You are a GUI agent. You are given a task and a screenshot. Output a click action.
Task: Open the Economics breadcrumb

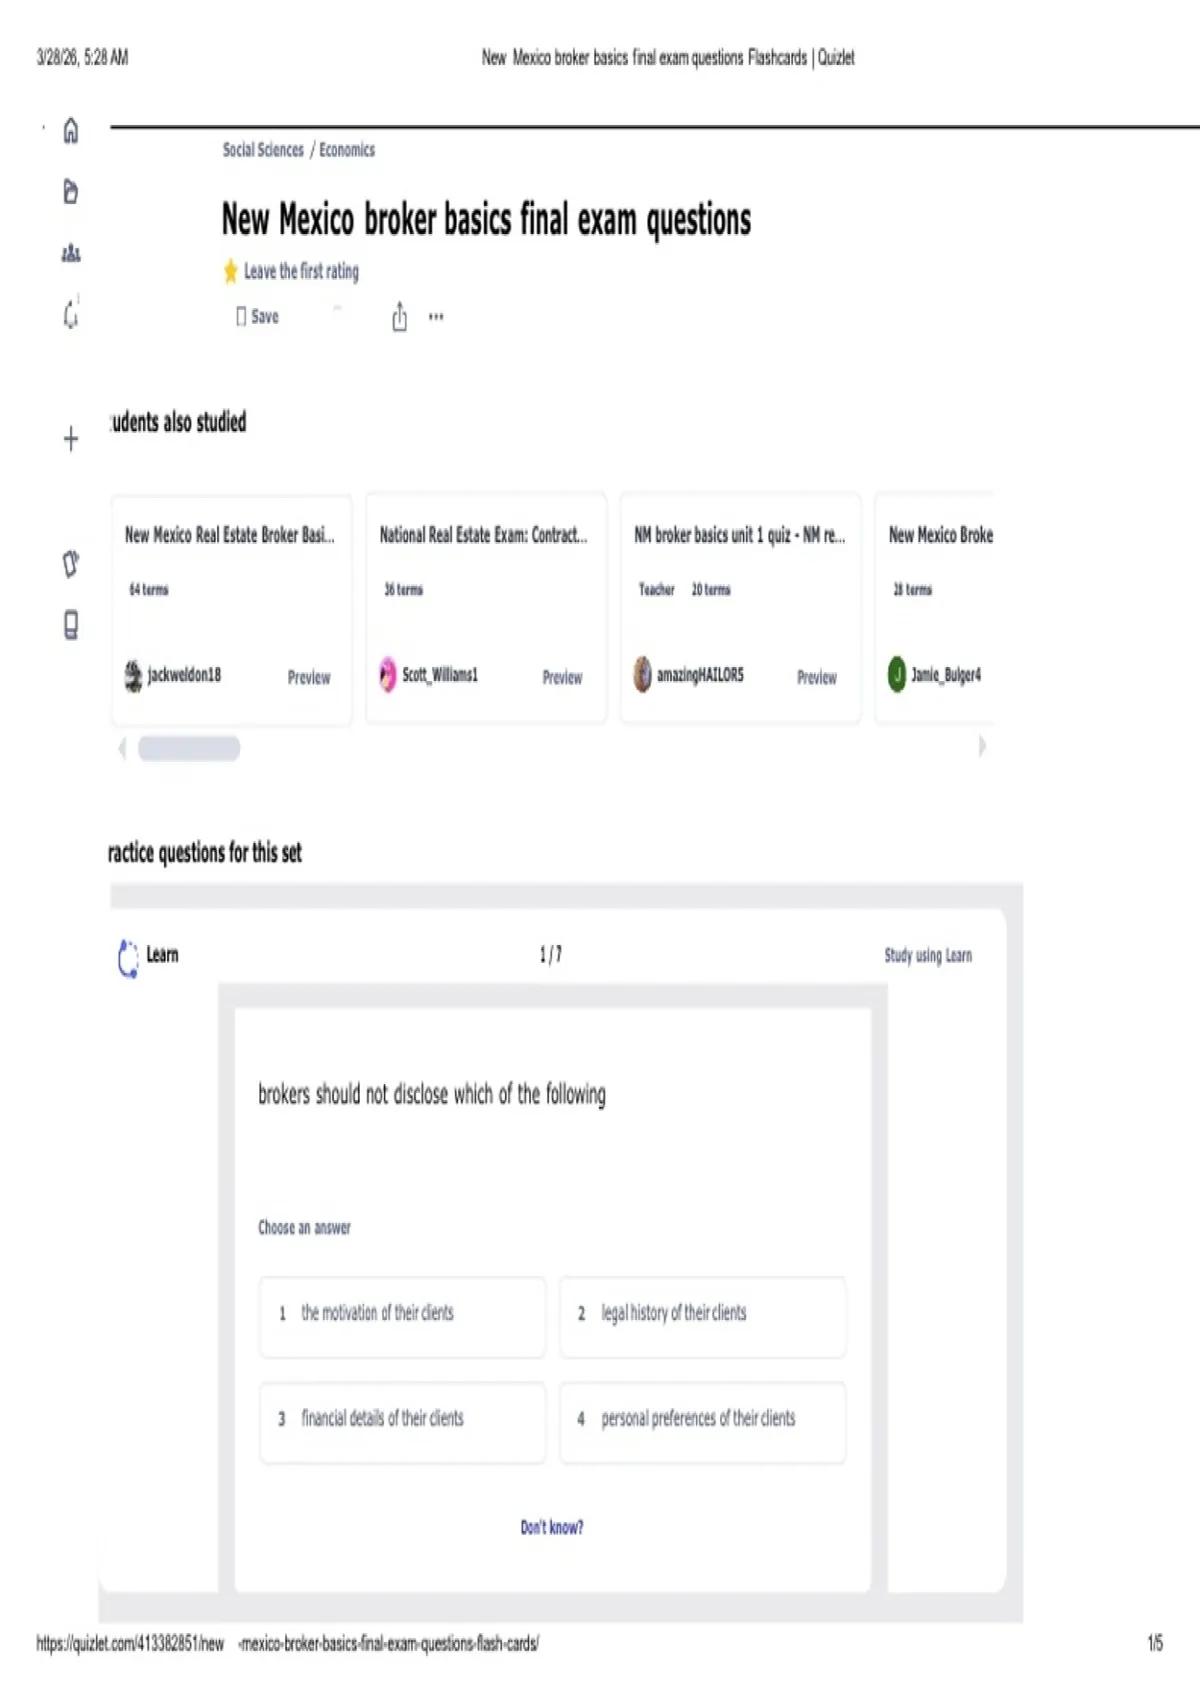pos(347,150)
